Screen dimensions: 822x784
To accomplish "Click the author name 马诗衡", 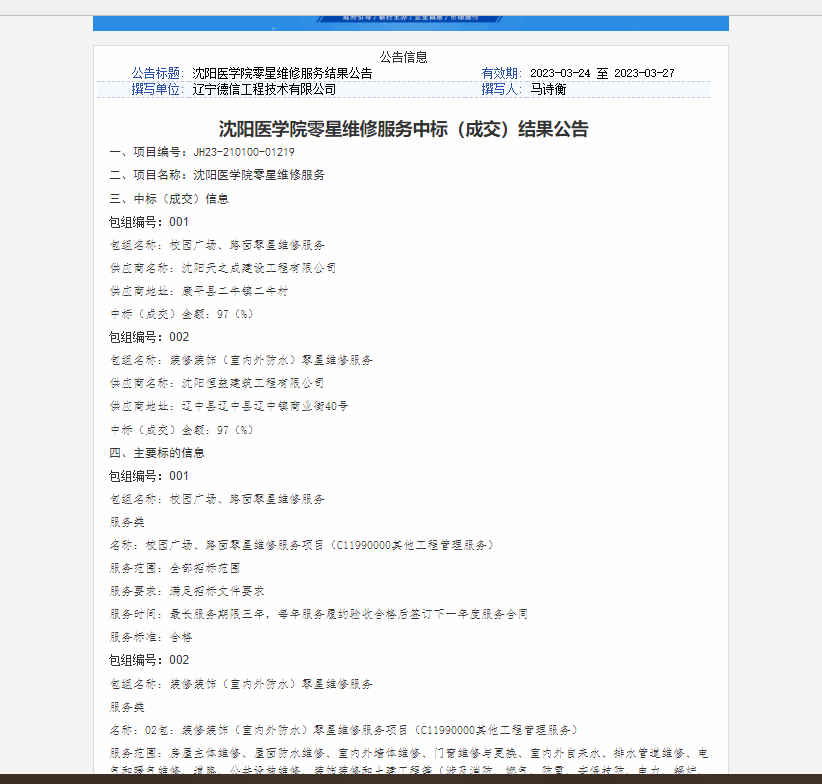I will coord(549,89).
